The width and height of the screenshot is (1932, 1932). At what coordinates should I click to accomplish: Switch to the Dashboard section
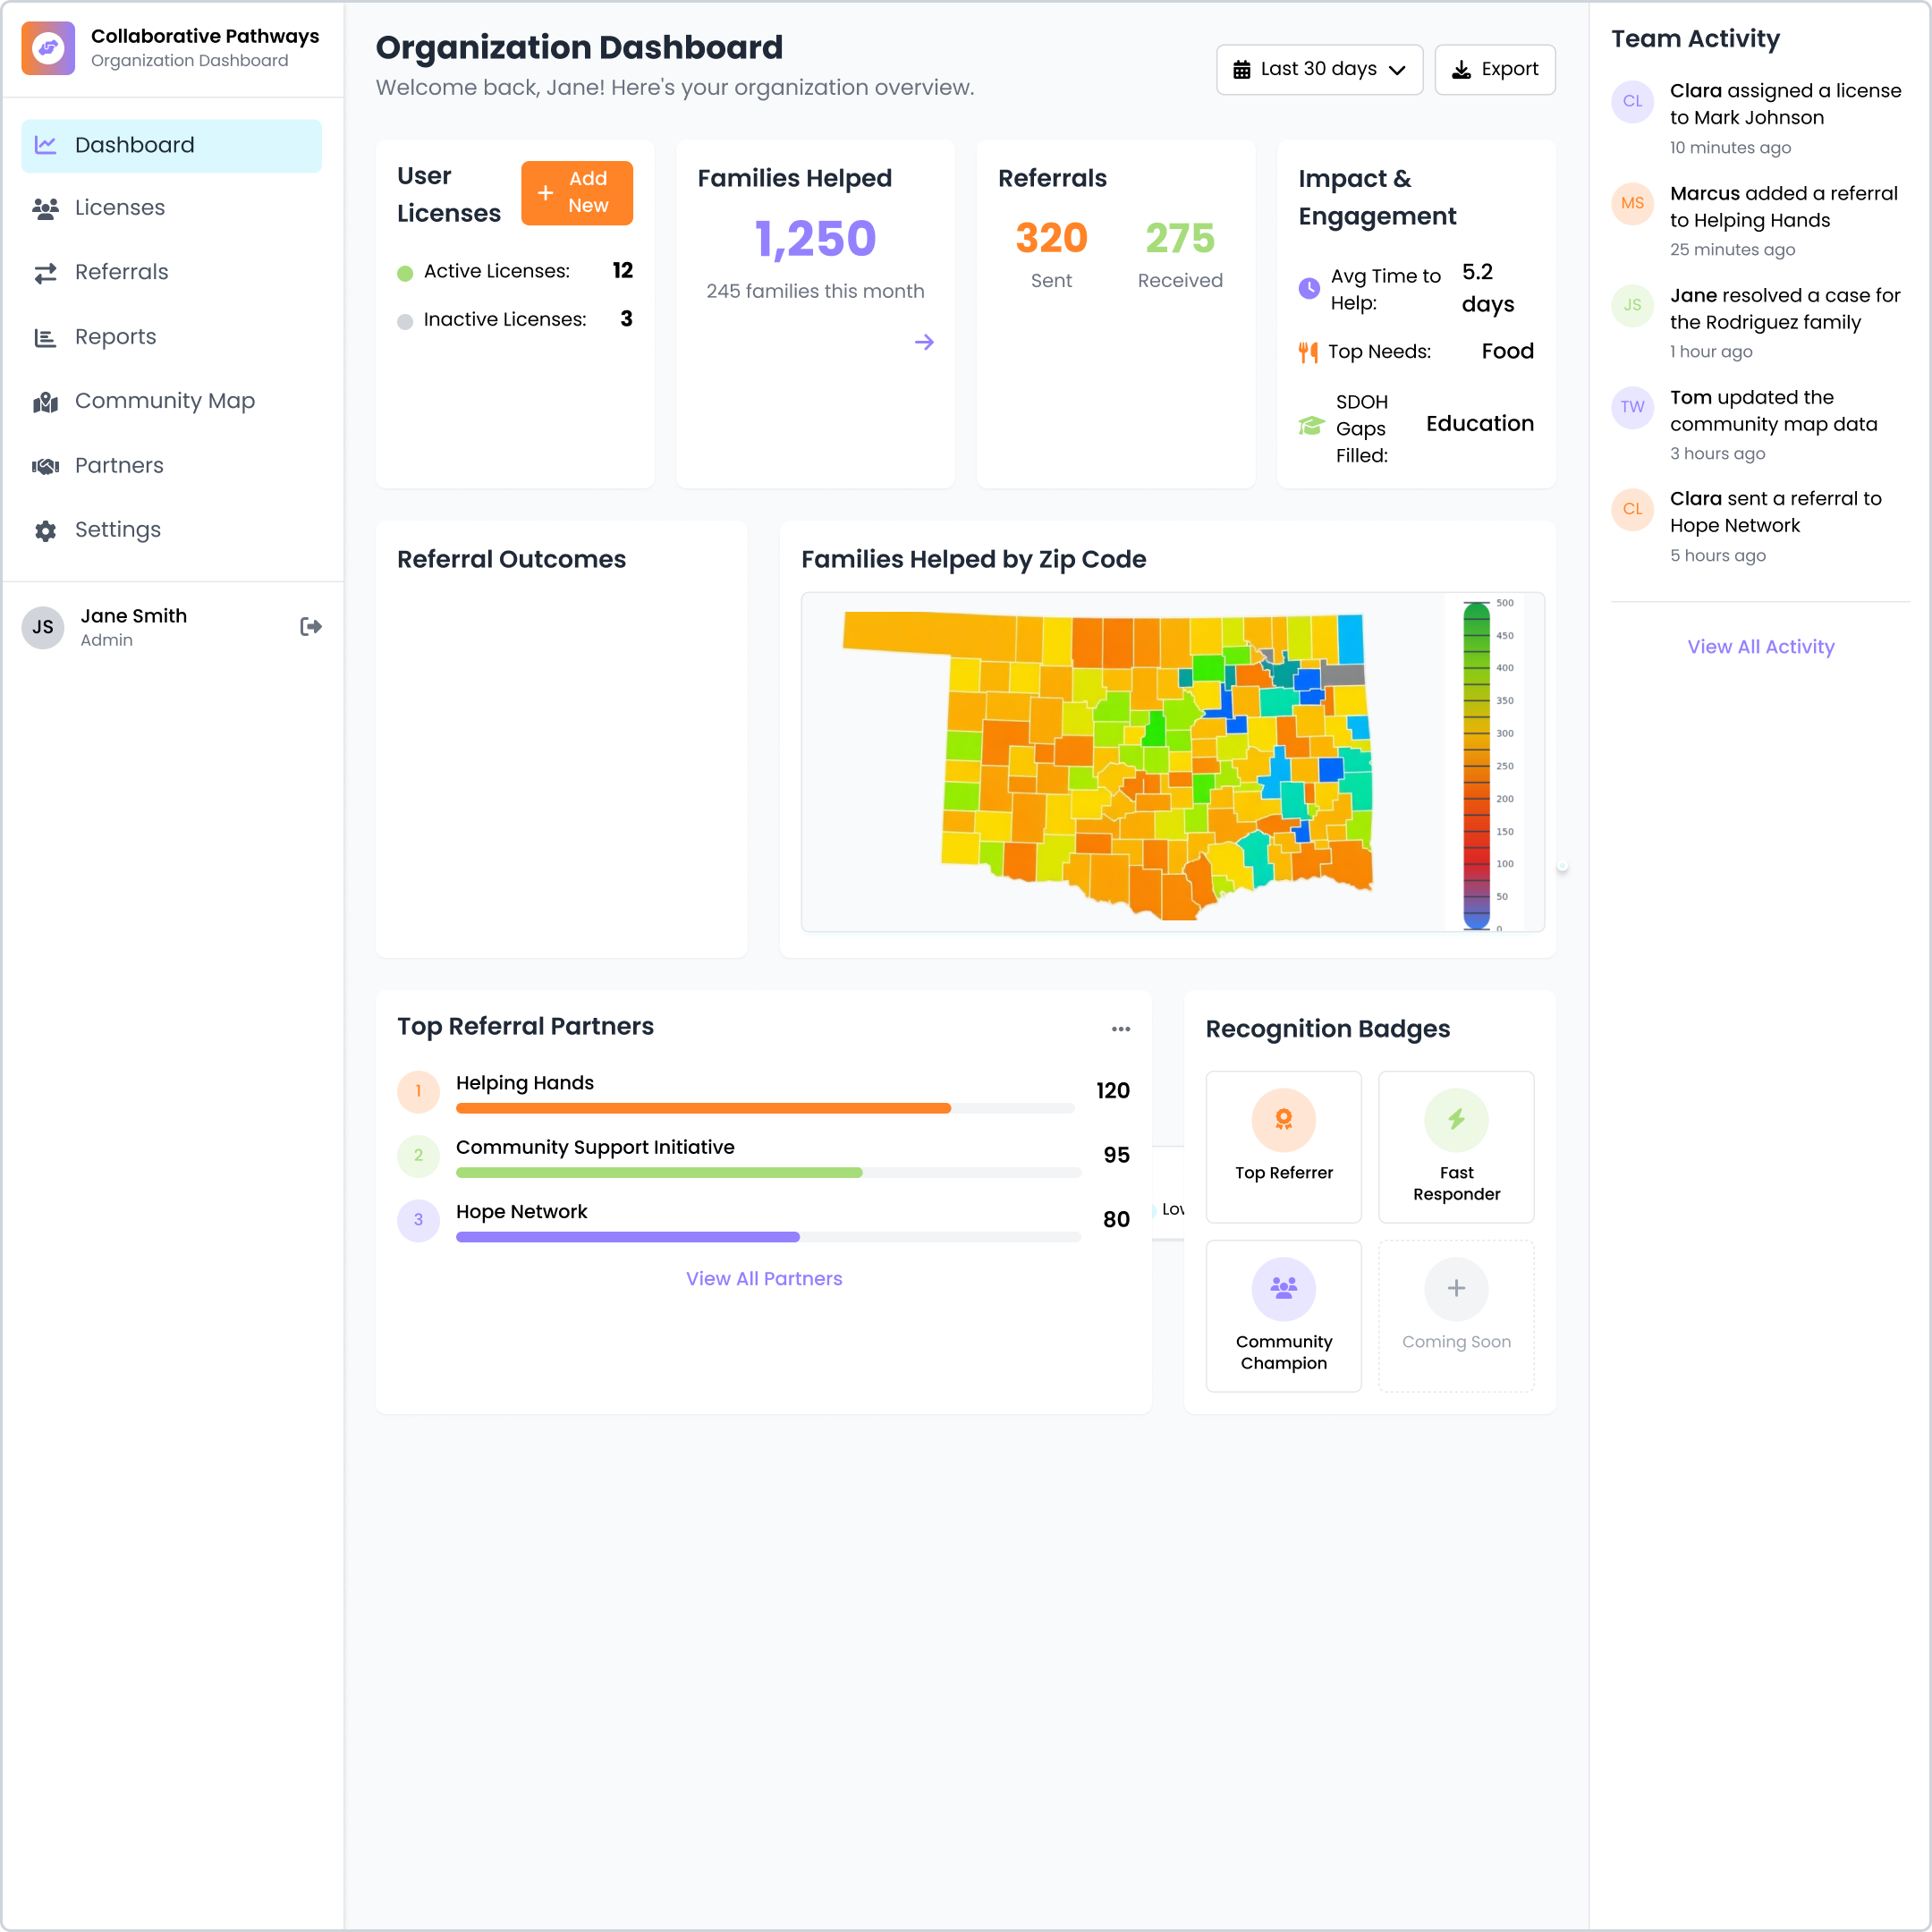[134, 145]
